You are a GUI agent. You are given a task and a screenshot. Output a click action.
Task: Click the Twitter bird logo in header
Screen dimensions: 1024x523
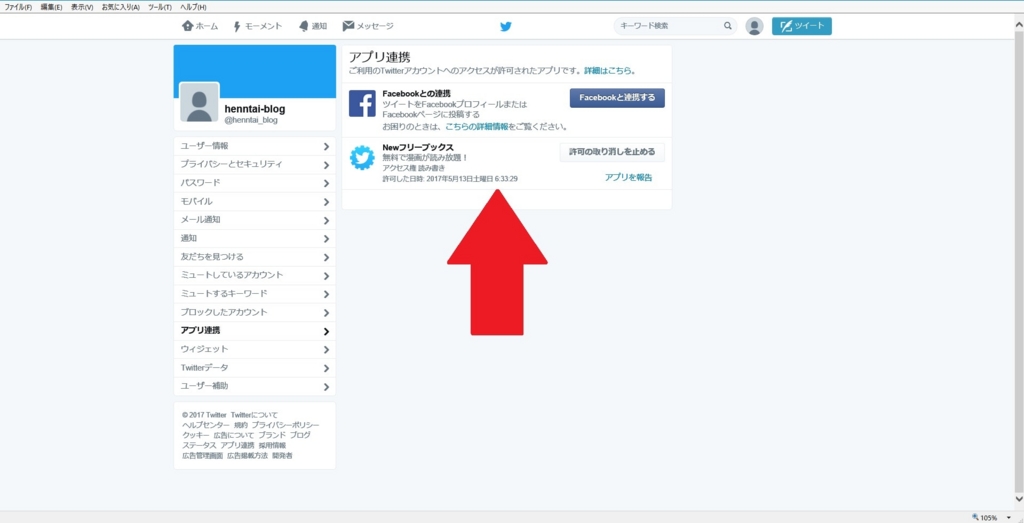pos(505,27)
